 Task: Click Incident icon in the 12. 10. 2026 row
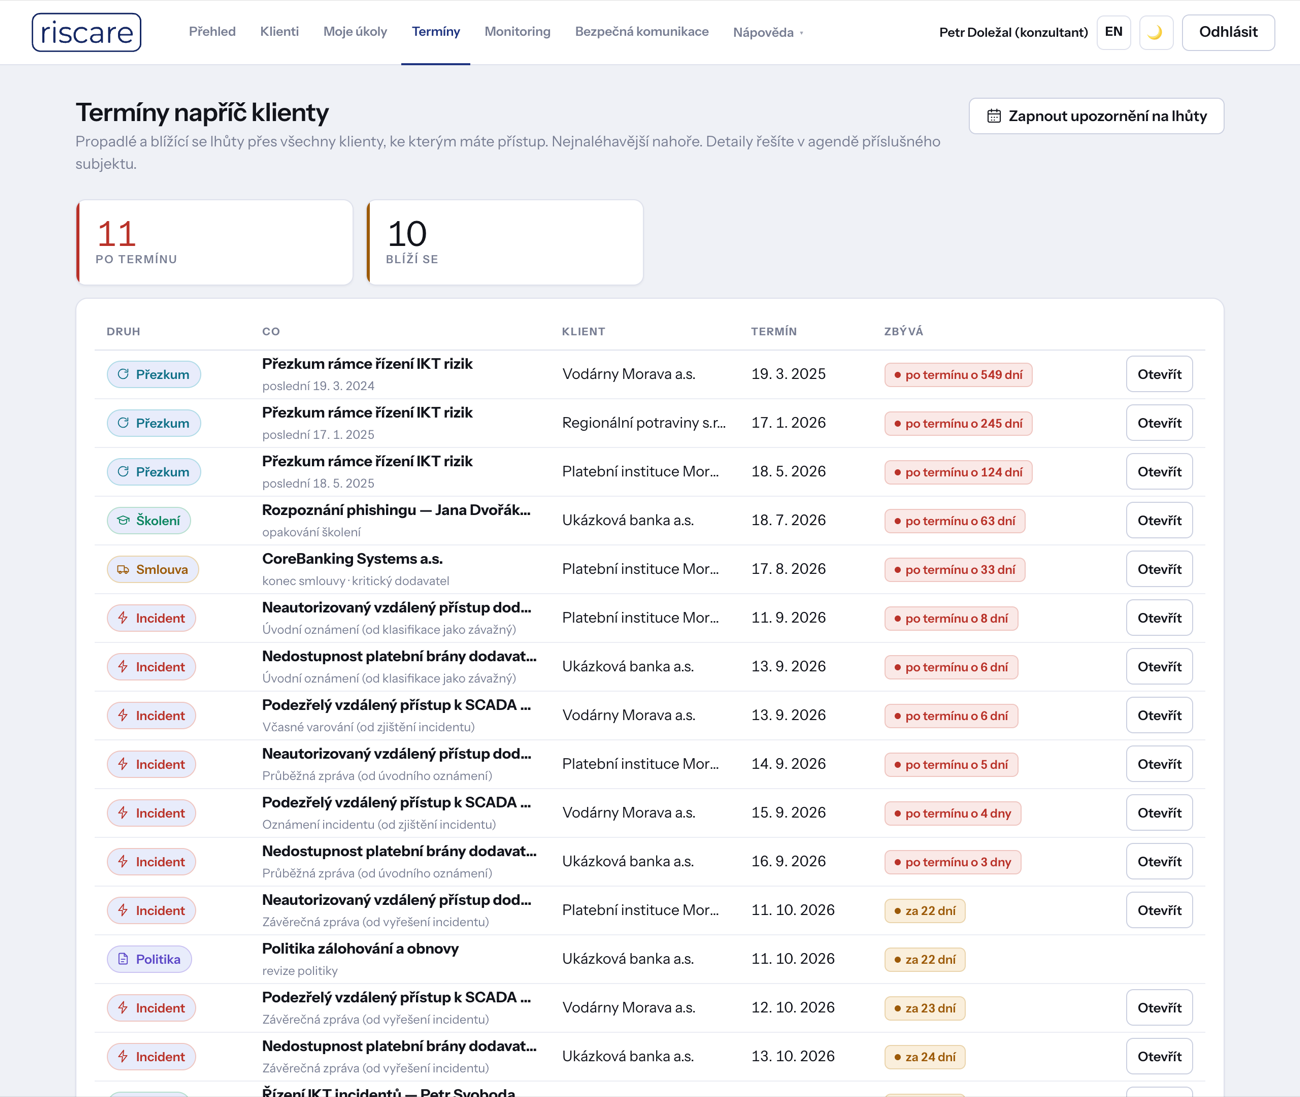123,1008
